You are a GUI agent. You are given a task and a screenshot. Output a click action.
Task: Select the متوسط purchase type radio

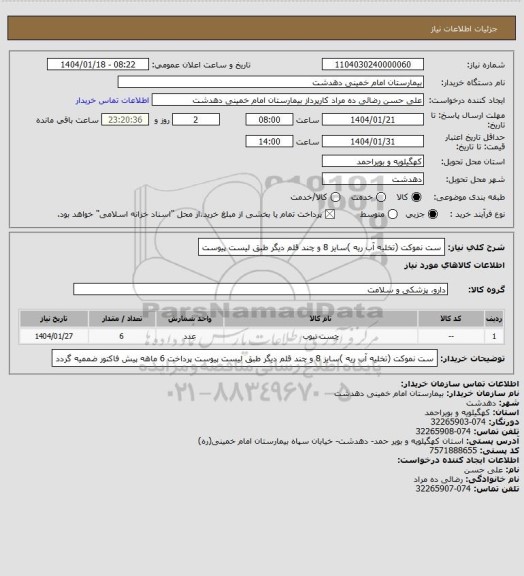[x=393, y=214]
